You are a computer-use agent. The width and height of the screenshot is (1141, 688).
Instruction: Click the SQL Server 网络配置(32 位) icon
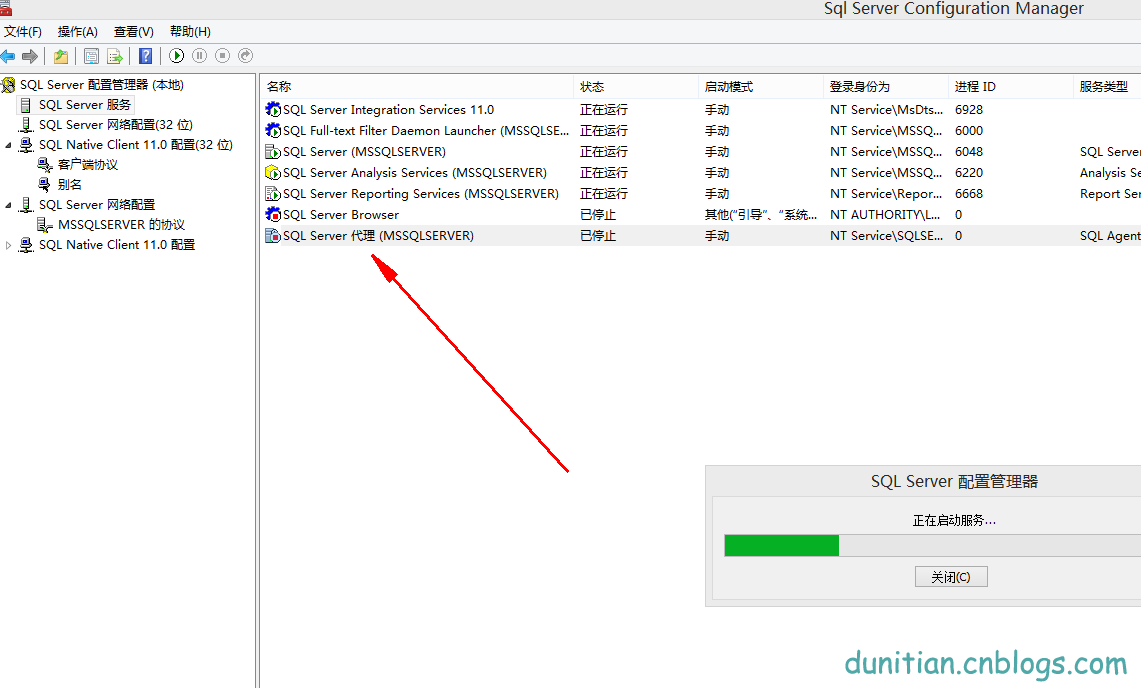(x=26, y=125)
